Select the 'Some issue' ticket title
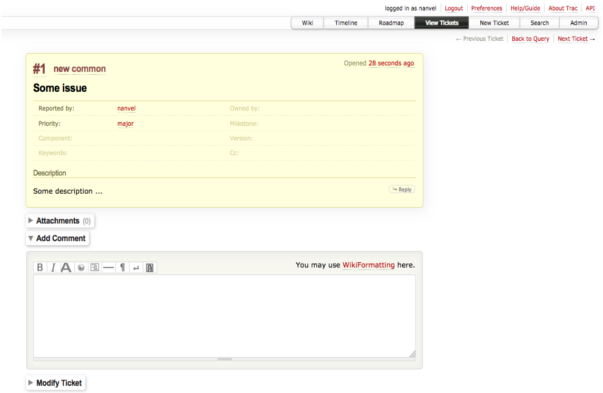This screenshot has width=603, height=393. [60, 88]
